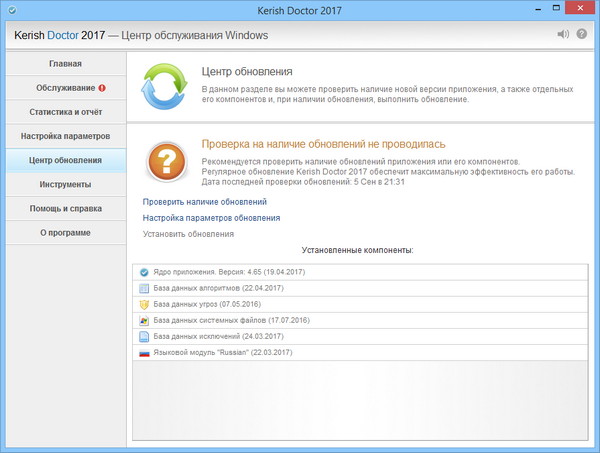The height and width of the screenshot is (453, 600).
Task: Select the Центр обновления section
Action: coord(66,160)
